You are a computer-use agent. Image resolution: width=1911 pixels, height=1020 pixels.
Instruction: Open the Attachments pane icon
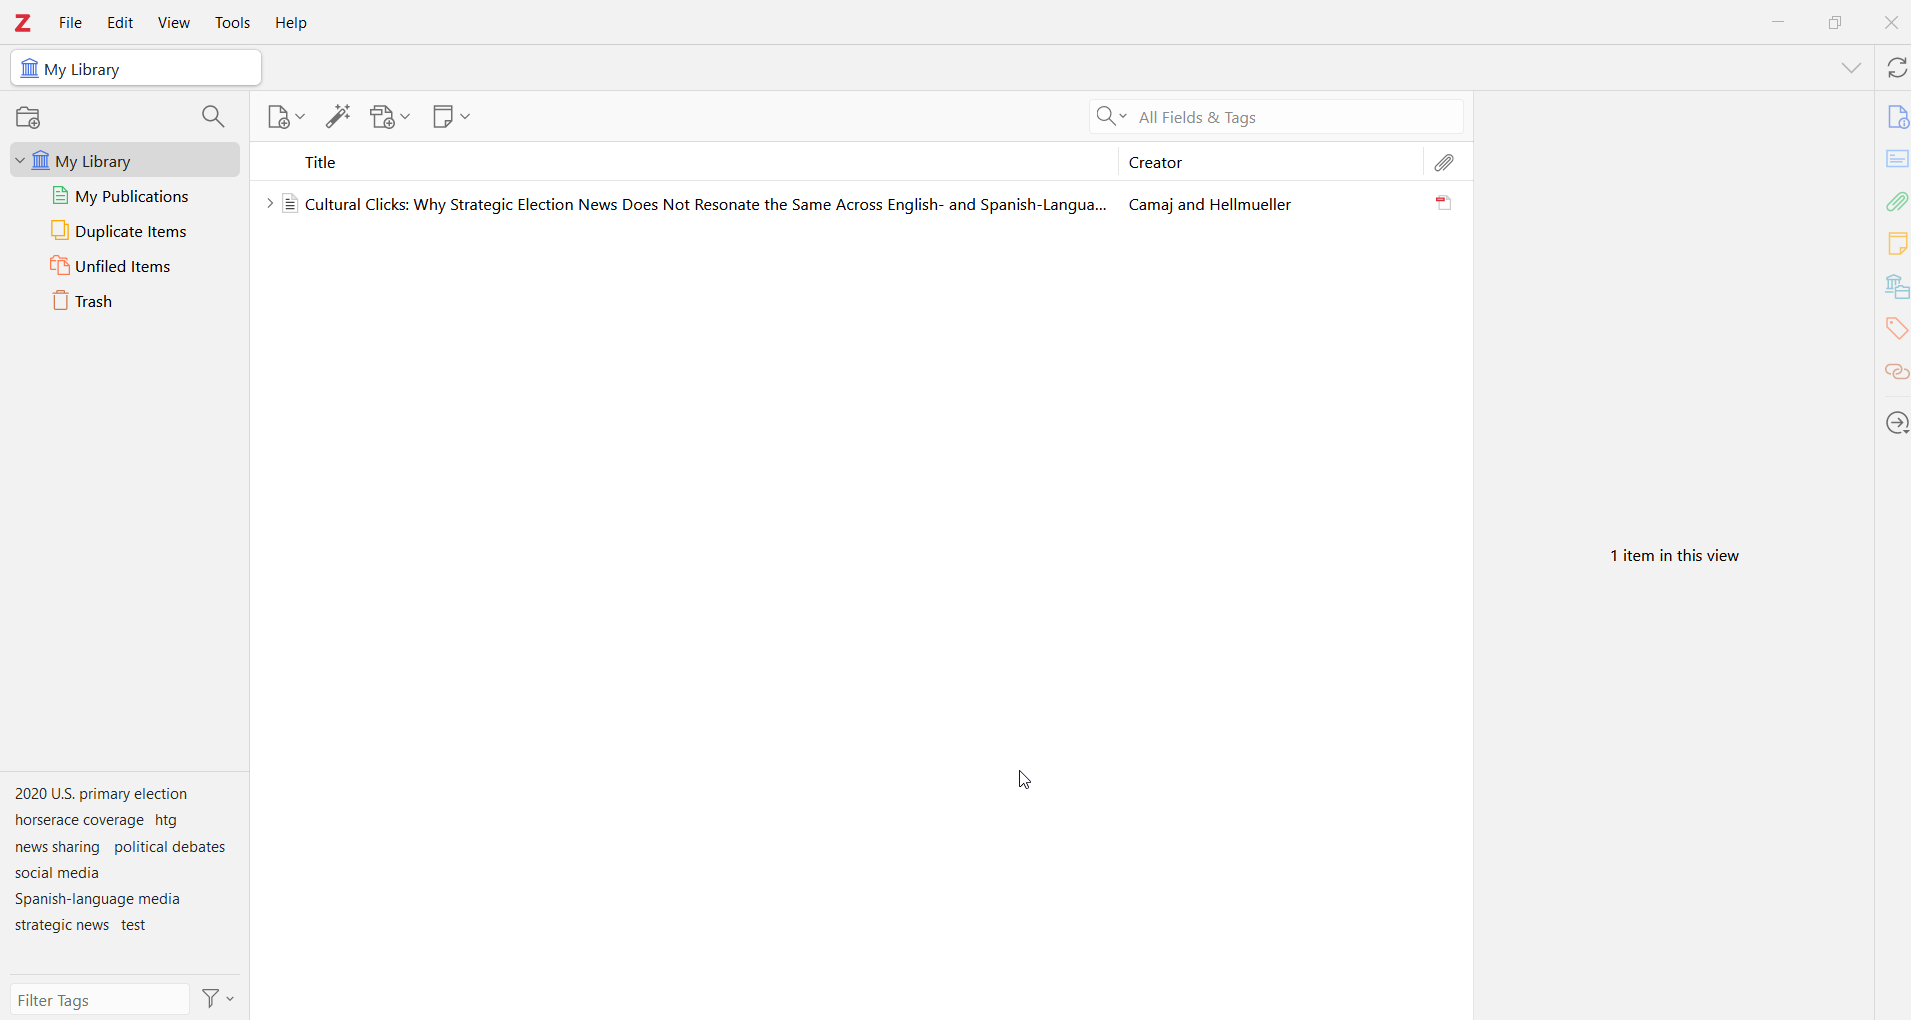point(1897,202)
